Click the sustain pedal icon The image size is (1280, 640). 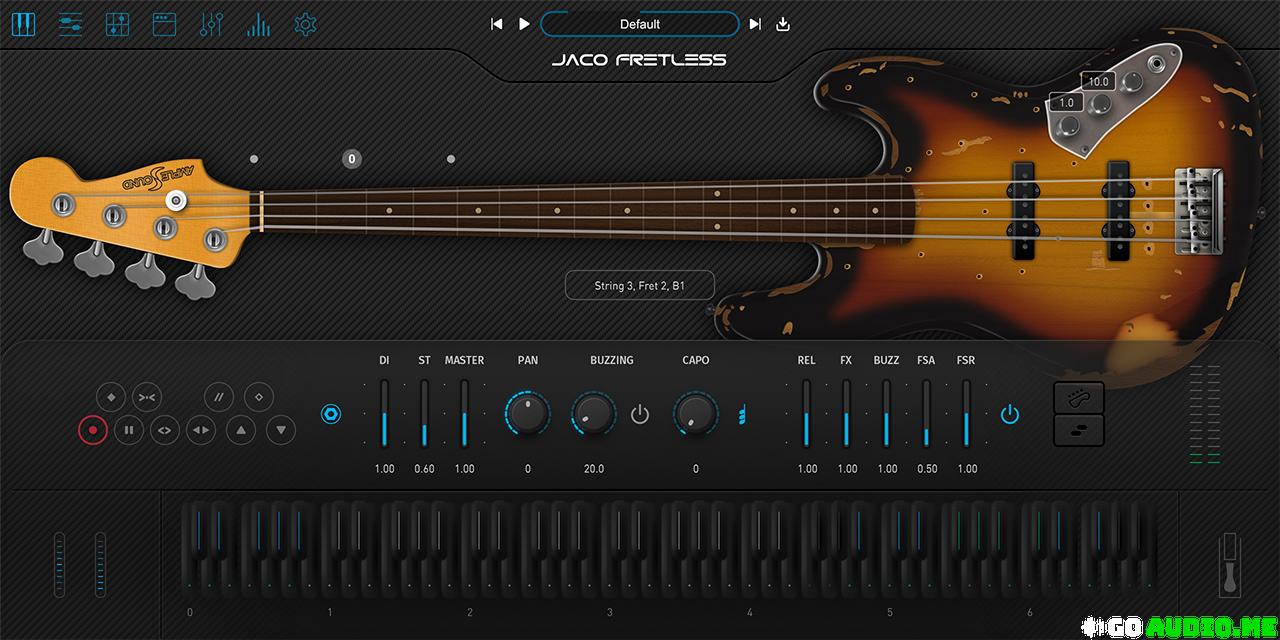coord(1229,565)
